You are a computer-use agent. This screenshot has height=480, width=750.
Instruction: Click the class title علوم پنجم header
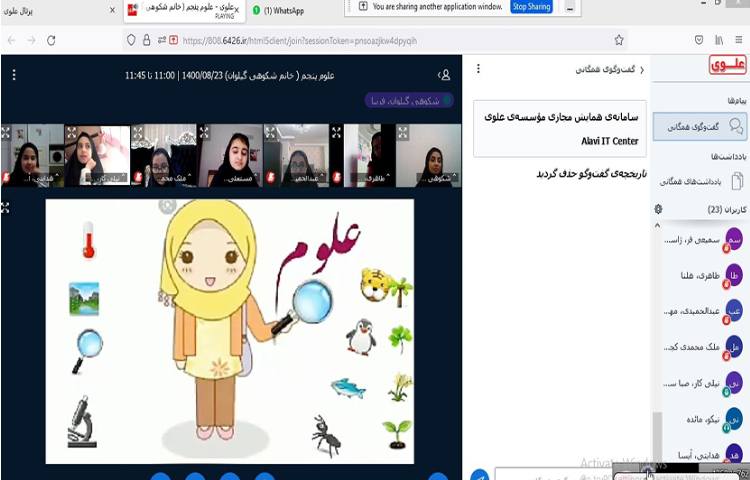pyautogui.click(x=230, y=76)
